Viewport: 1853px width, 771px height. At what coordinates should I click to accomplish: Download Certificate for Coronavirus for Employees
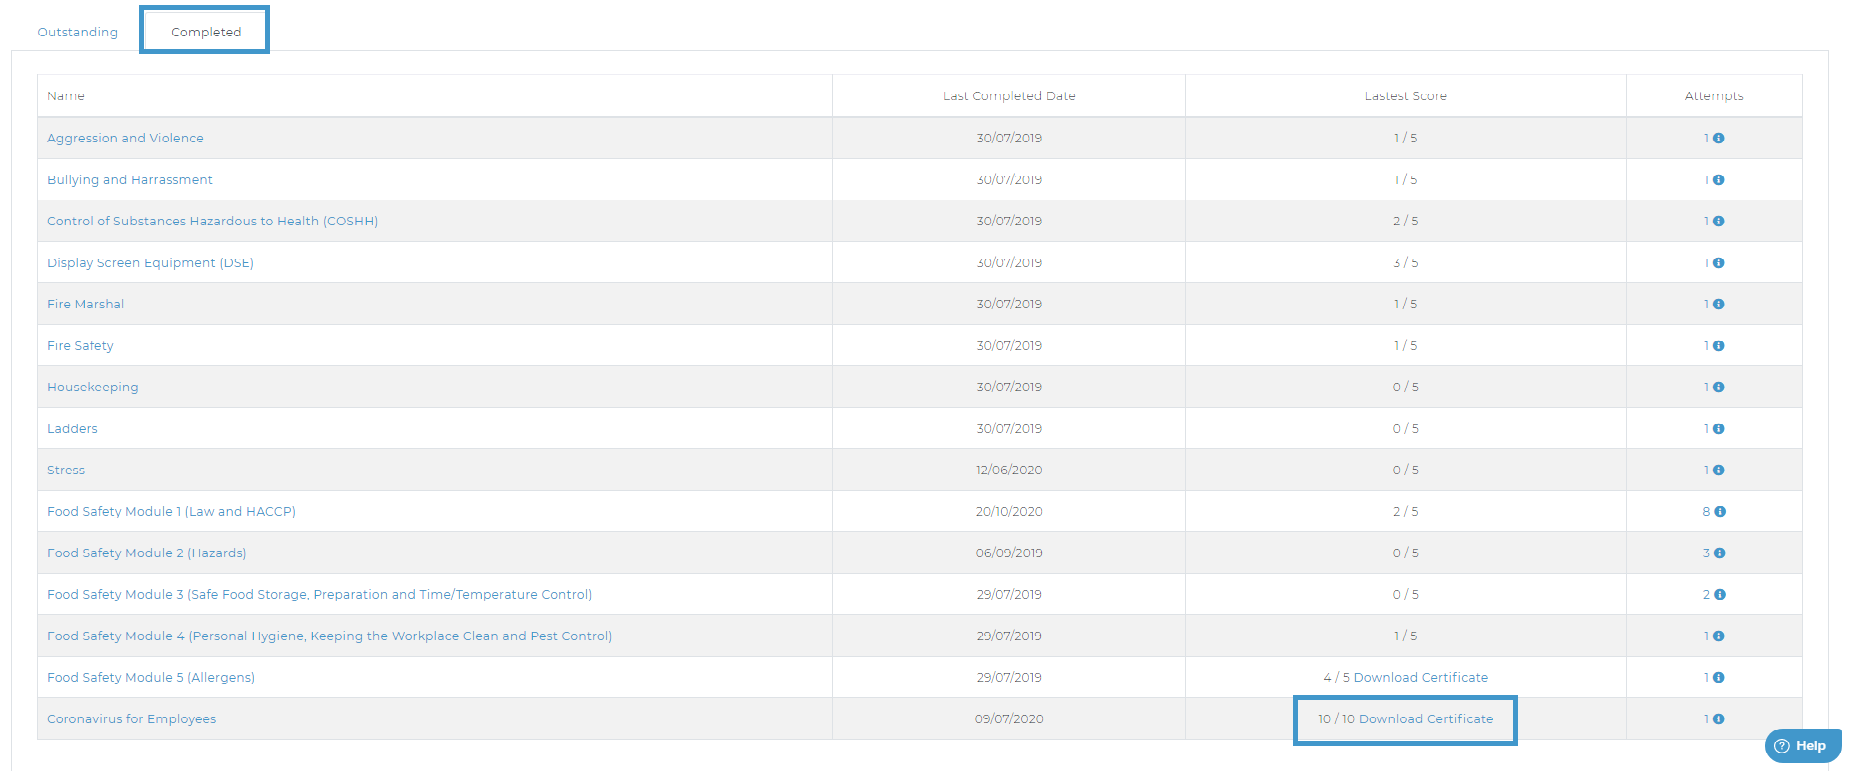1426,719
